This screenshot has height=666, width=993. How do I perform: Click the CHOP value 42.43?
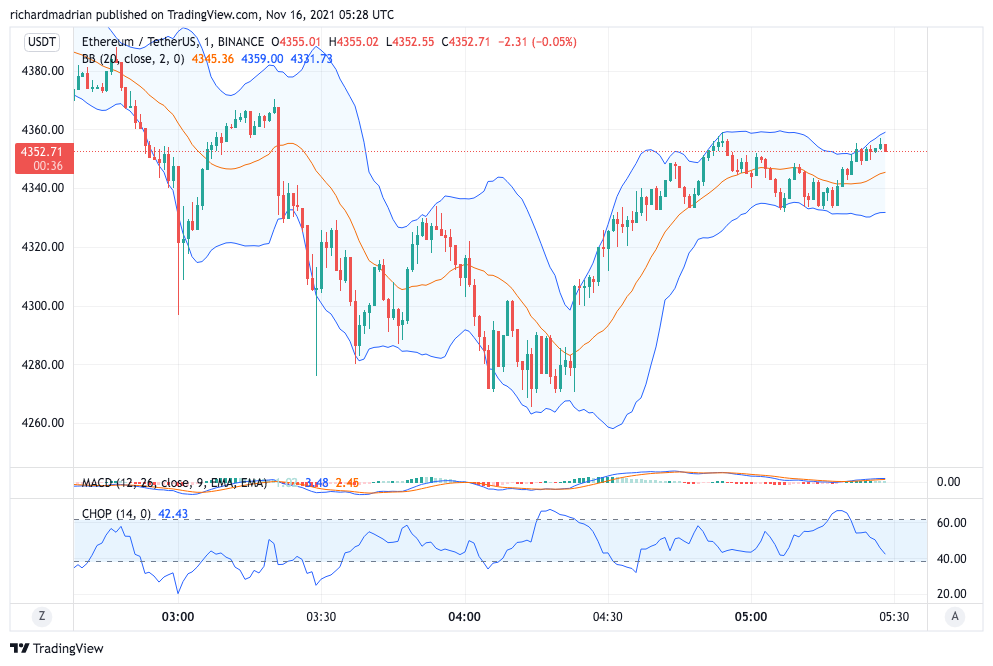click(x=173, y=514)
